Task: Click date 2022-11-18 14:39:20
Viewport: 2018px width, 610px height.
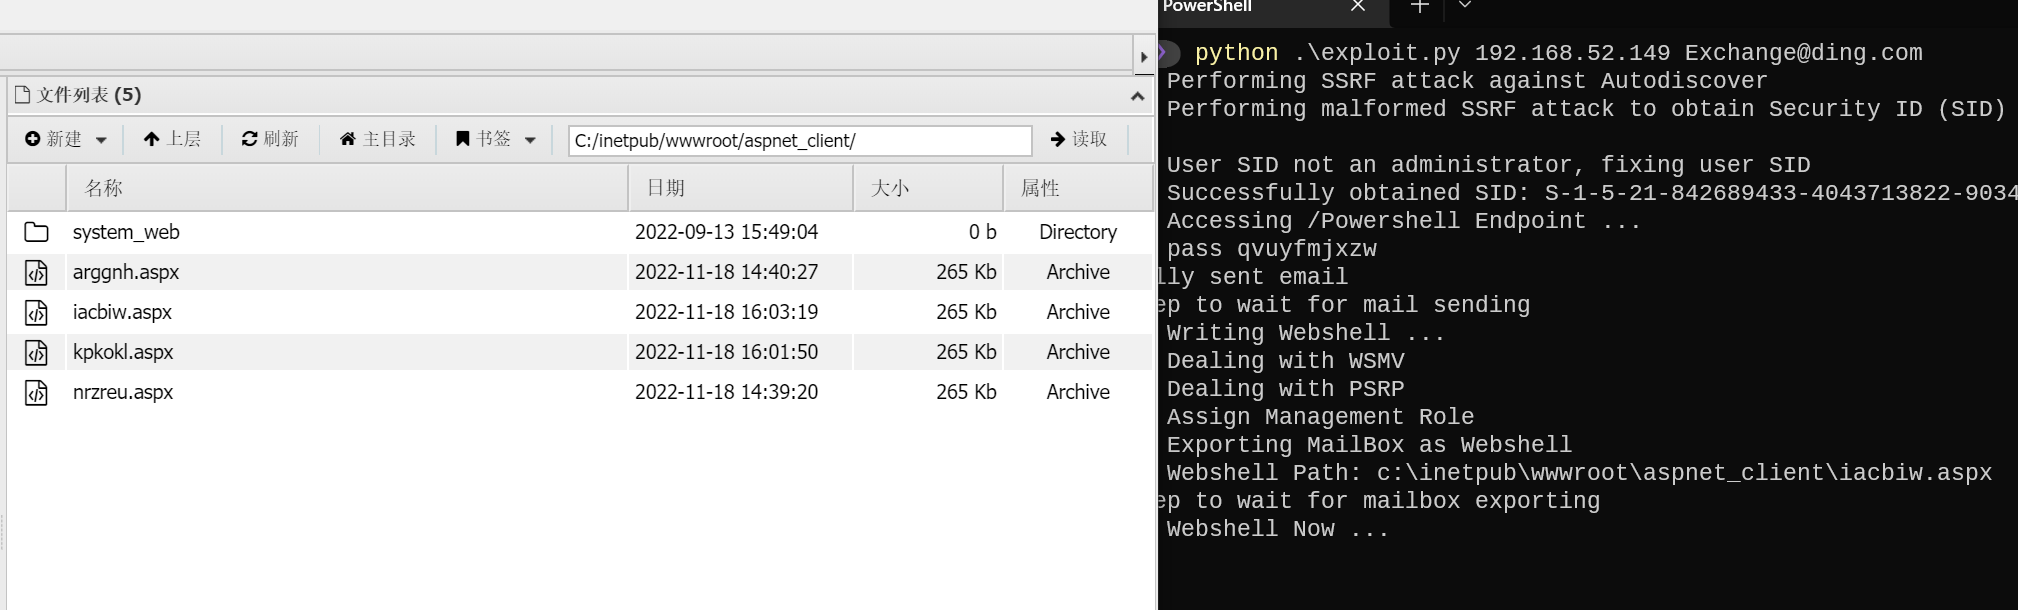Action: click(726, 392)
